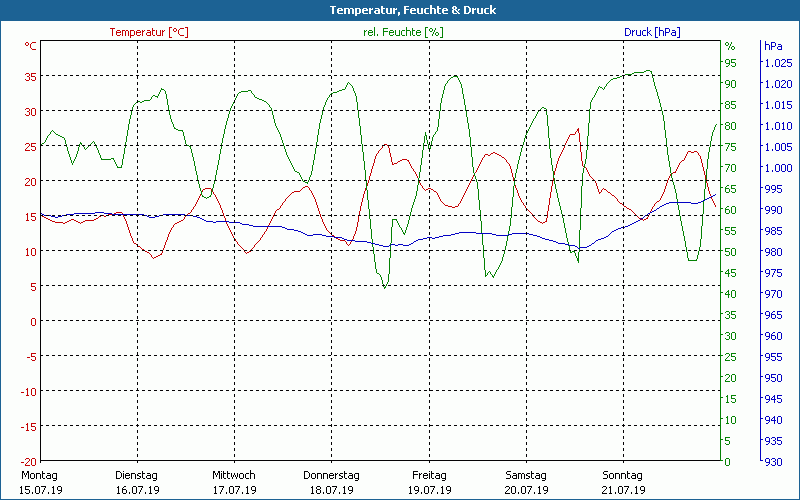Click the blue '930' pressure tick label
The height and width of the screenshot is (500, 800).
(x=773, y=462)
